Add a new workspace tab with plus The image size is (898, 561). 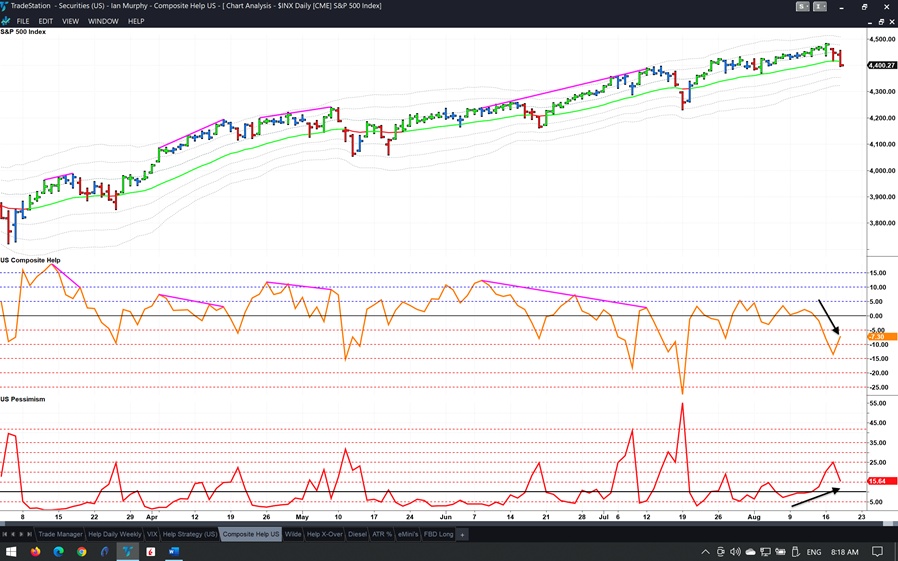462,535
